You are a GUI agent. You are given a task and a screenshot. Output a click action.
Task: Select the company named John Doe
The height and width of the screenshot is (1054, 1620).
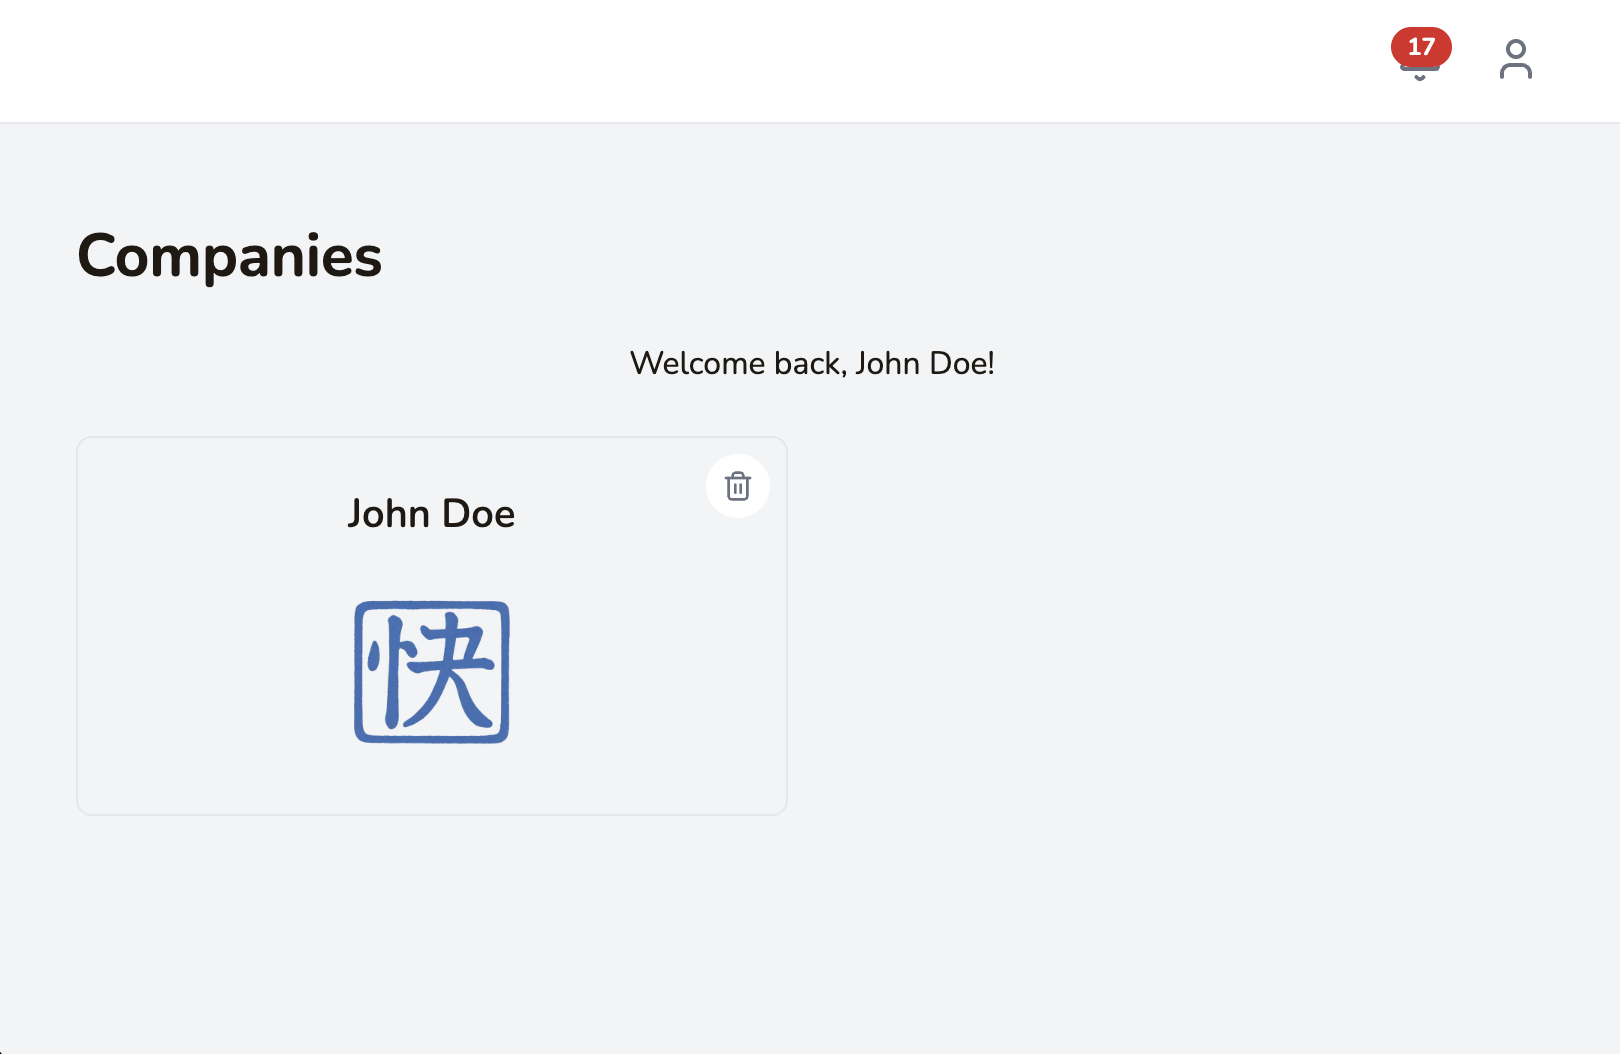[x=431, y=622]
